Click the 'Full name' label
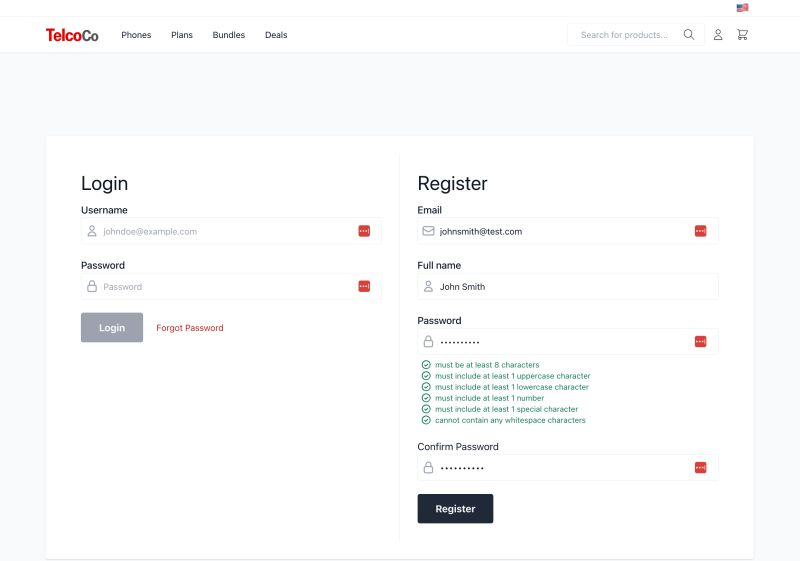This screenshot has height=561, width=800. [439, 265]
